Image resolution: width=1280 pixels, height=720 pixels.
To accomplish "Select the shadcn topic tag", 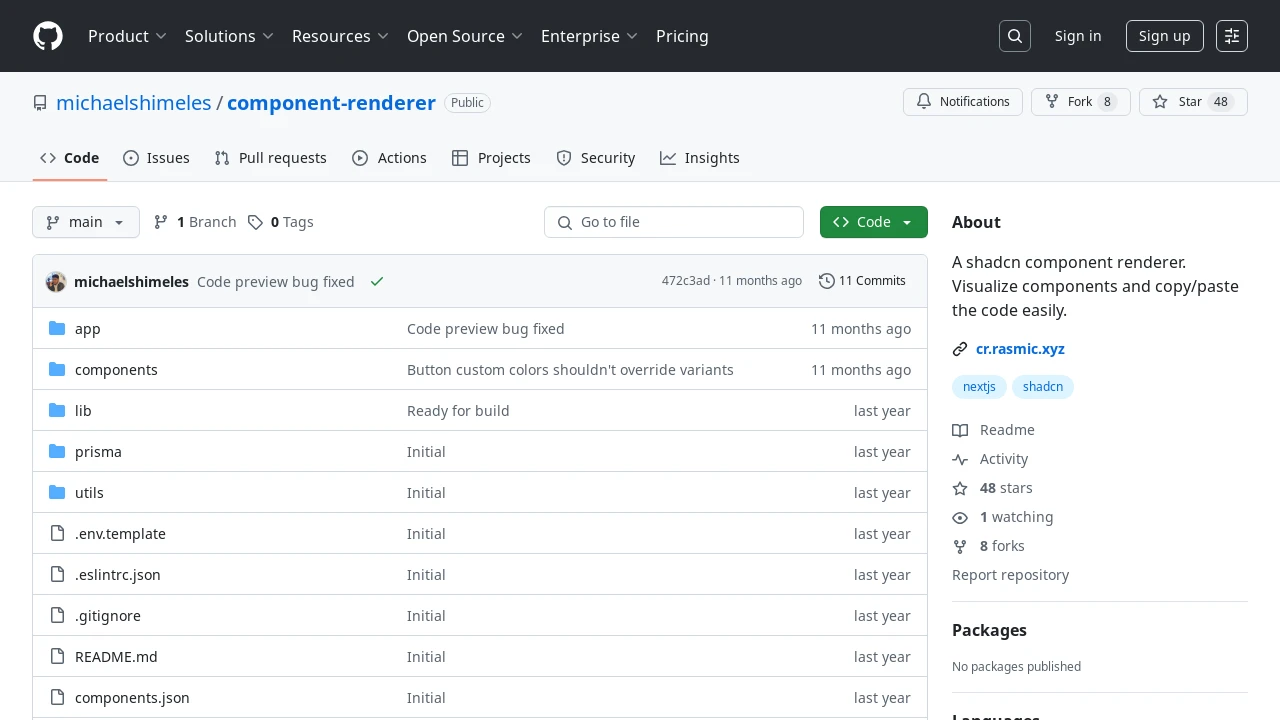I will [x=1043, y=386].
